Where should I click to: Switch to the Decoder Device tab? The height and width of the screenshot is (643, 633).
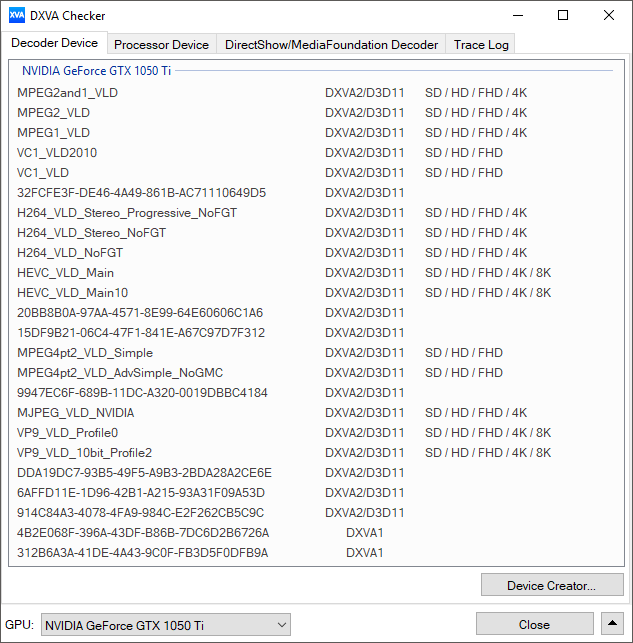[x=55, y=43]
